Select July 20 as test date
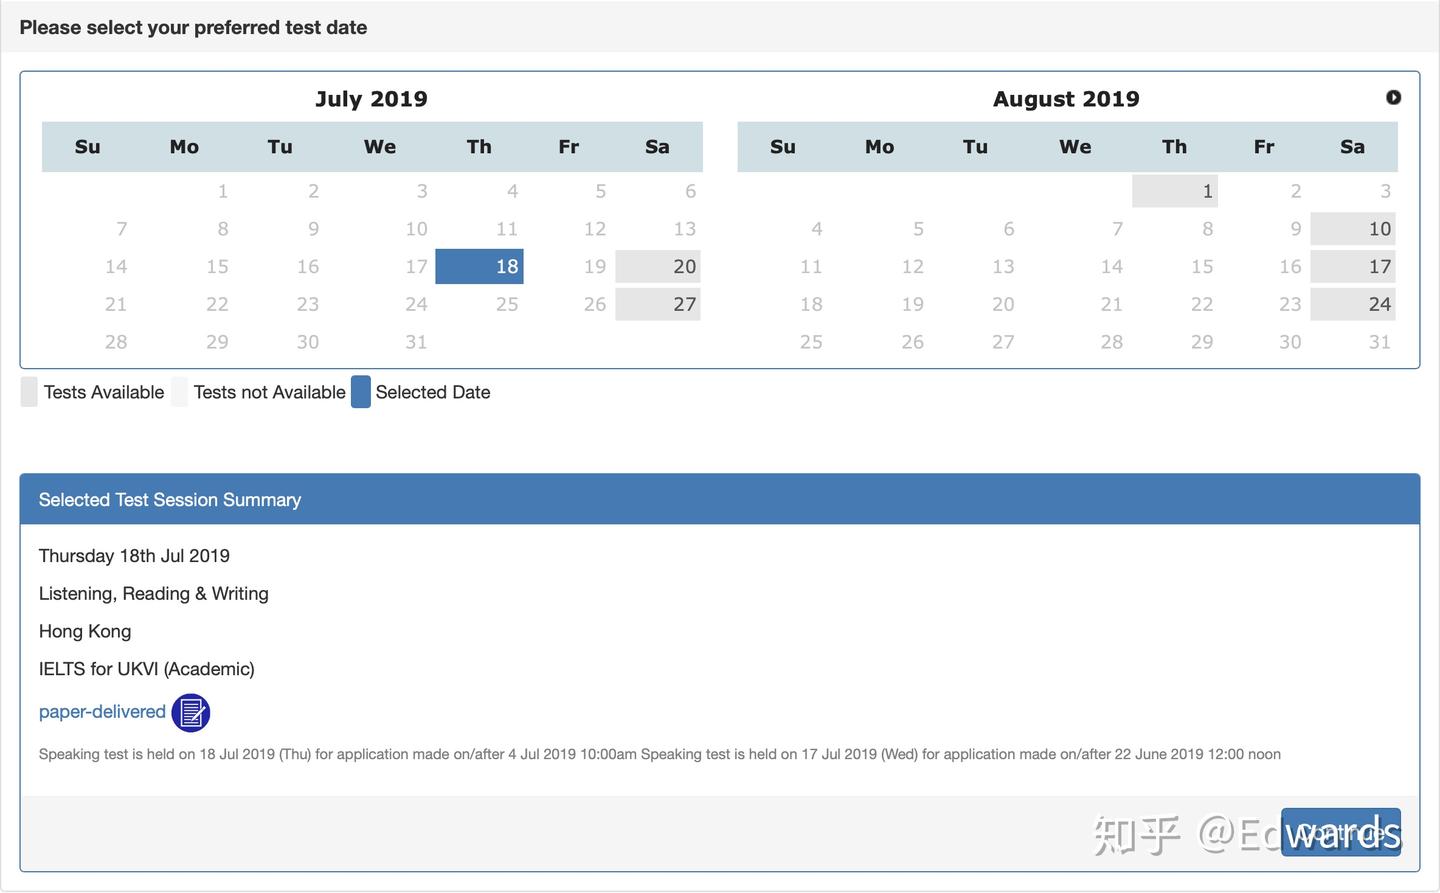Viewport: 1440px width, 893px height. click(x=657, y=266)
